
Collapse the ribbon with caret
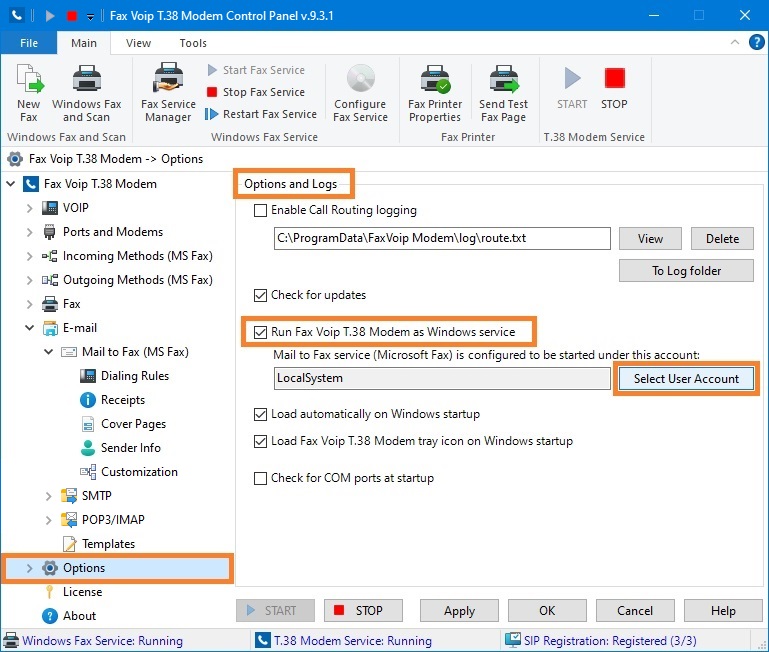point(735,42)
